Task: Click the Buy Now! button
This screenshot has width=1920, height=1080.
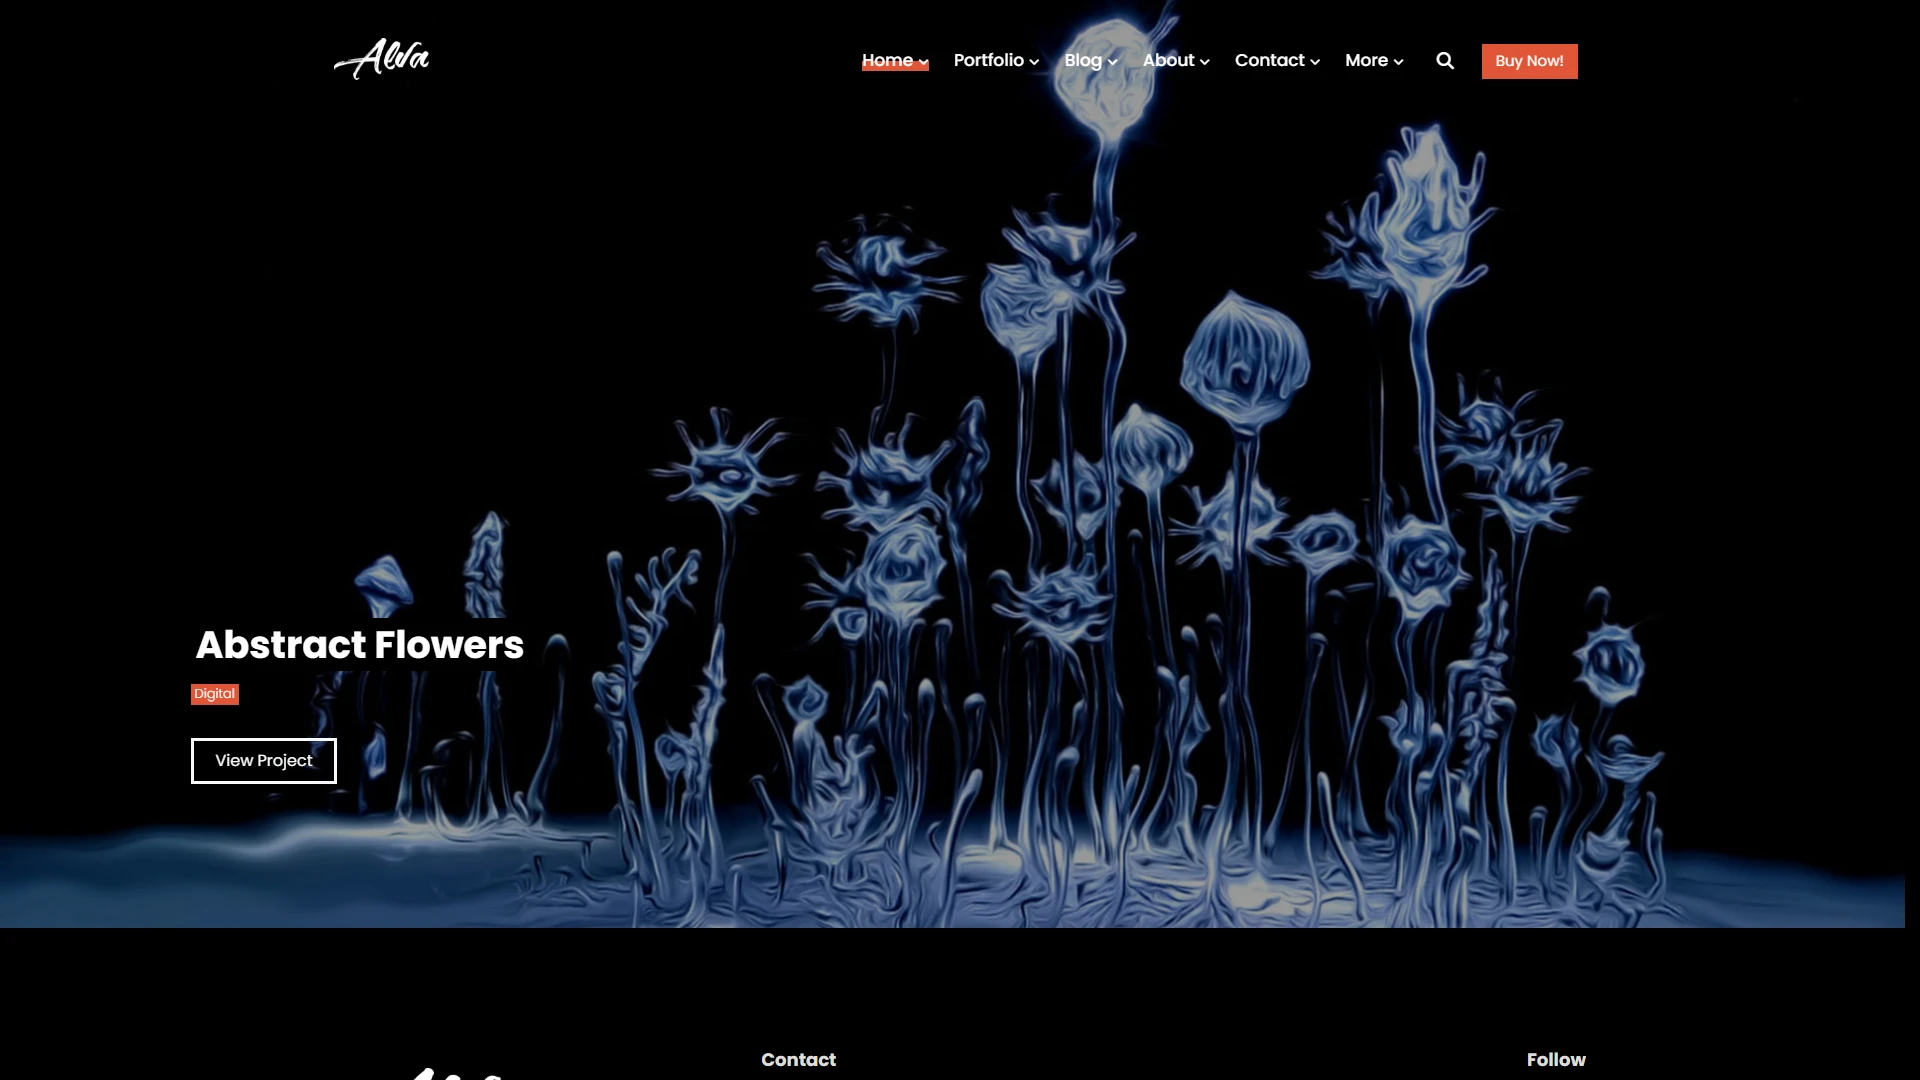Action: click(1529, 61)
